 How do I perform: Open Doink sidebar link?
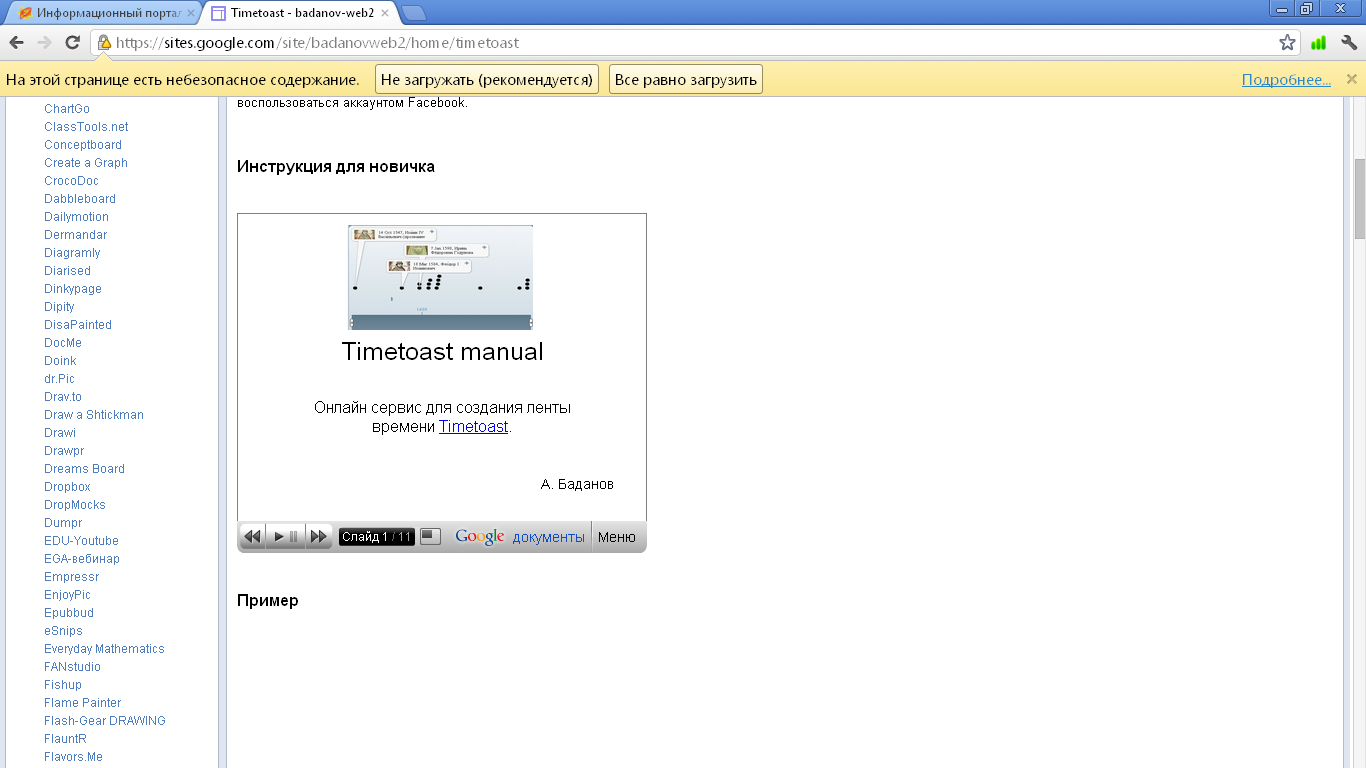coord(60,361)
